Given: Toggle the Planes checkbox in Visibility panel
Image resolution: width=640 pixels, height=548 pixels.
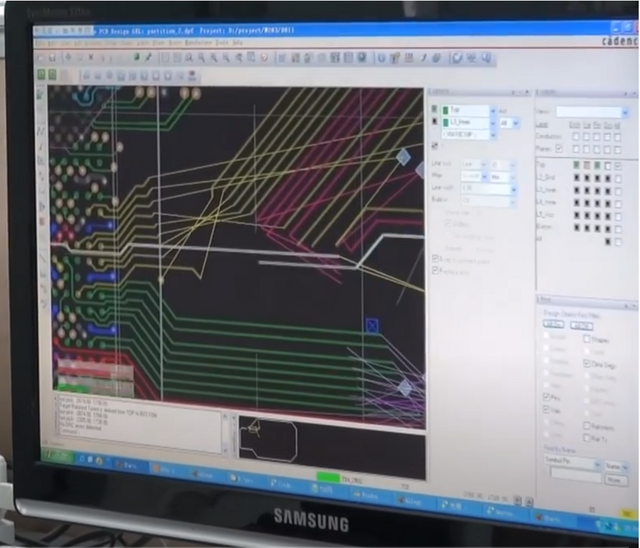Looking at the screenshot, I should [x=559, y=149].
